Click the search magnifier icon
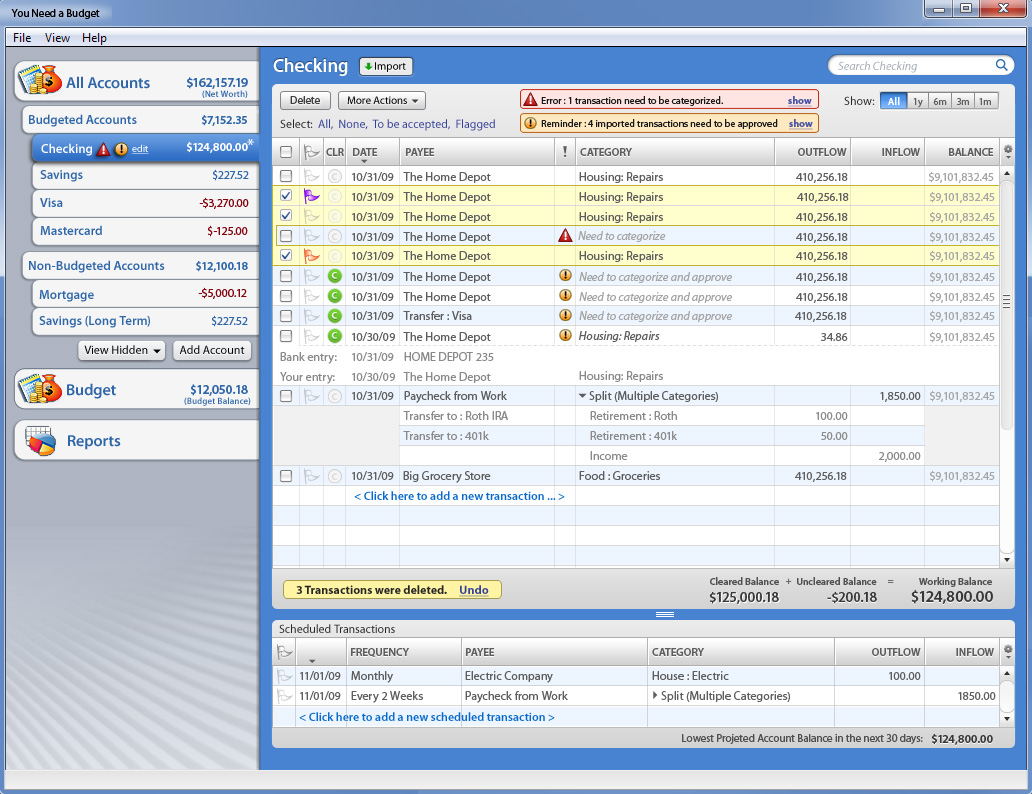 [x=1001, y=65]
